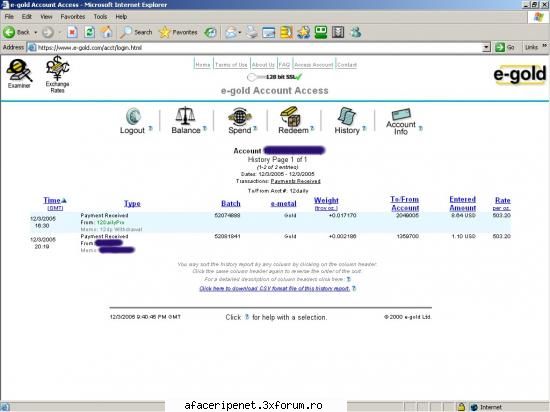Screen dimensions: 550x412
Task: Open the About Us link
Action: coord(263,65)
